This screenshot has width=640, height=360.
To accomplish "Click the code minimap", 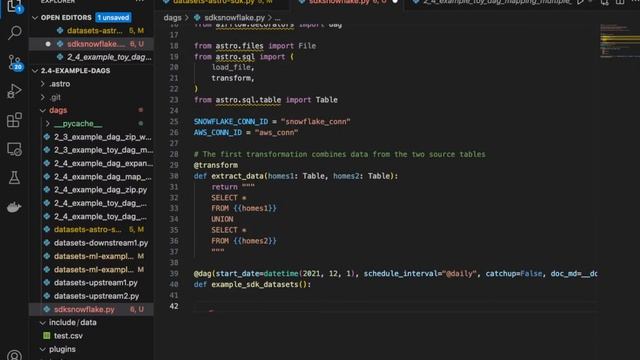I will (x=619, y=41).
